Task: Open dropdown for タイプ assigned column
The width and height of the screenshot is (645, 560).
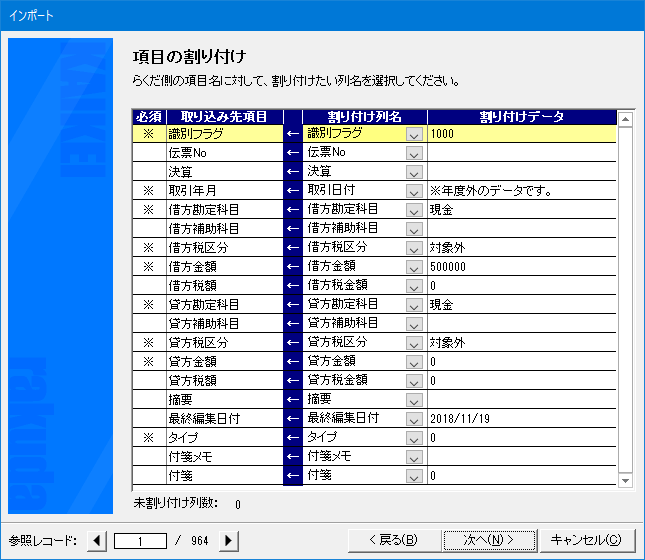Action: point(414,437)
